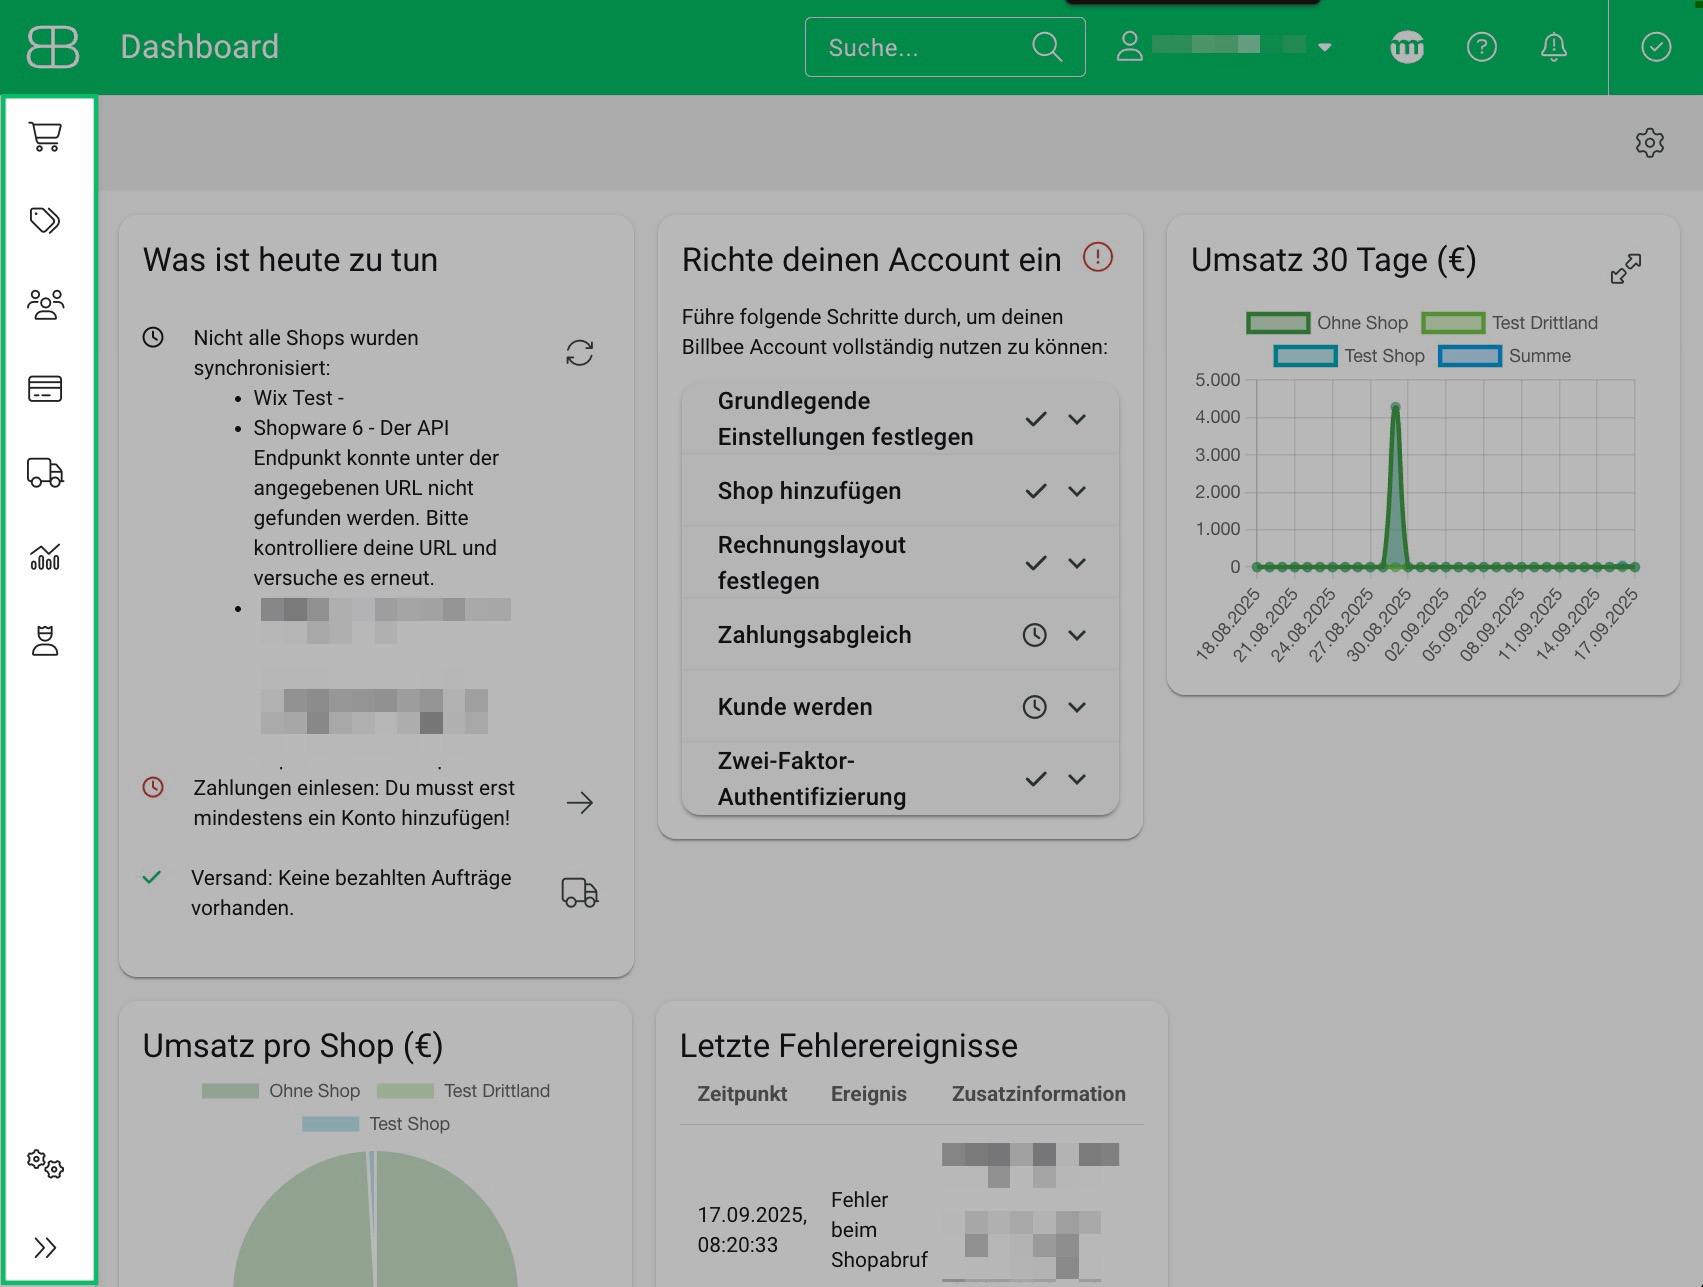The image size is (1703, 1287).
Task: Toggle Ohne Shop series in 30 Tage chart
Action: point(1327,323)
